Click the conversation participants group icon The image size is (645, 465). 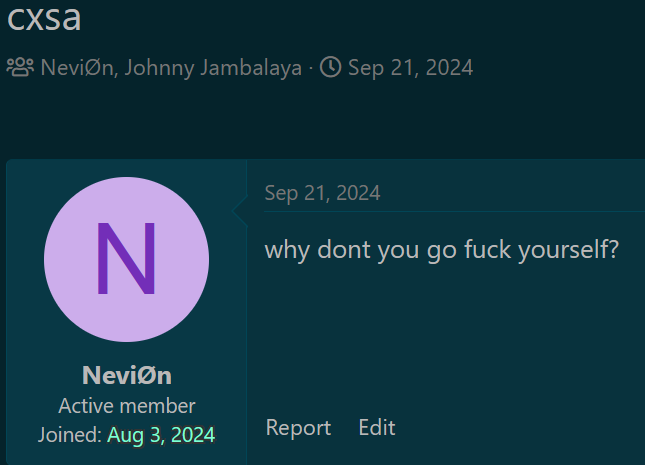(x=20, y=67)
